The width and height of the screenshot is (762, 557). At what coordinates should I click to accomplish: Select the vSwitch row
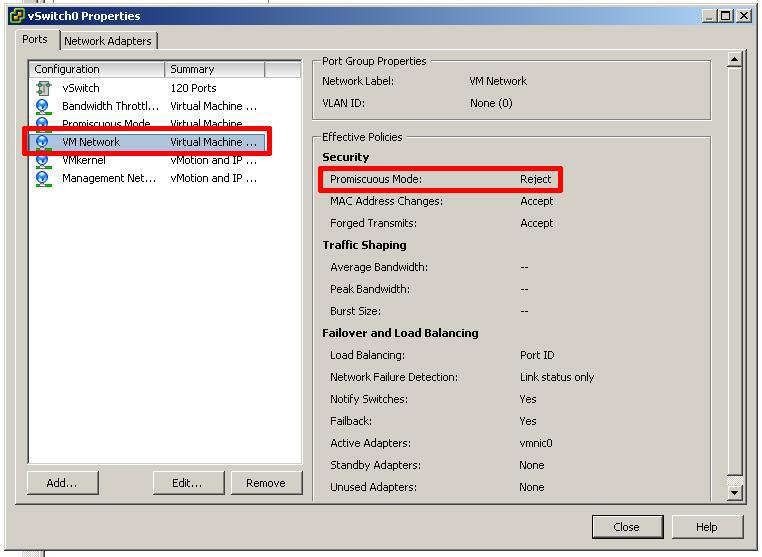click(148, 88)
